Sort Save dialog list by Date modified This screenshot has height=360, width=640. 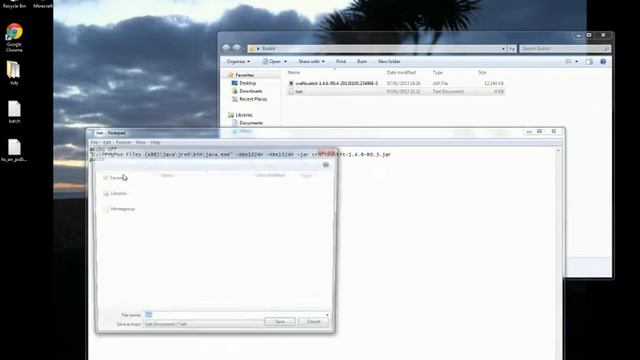270,176
